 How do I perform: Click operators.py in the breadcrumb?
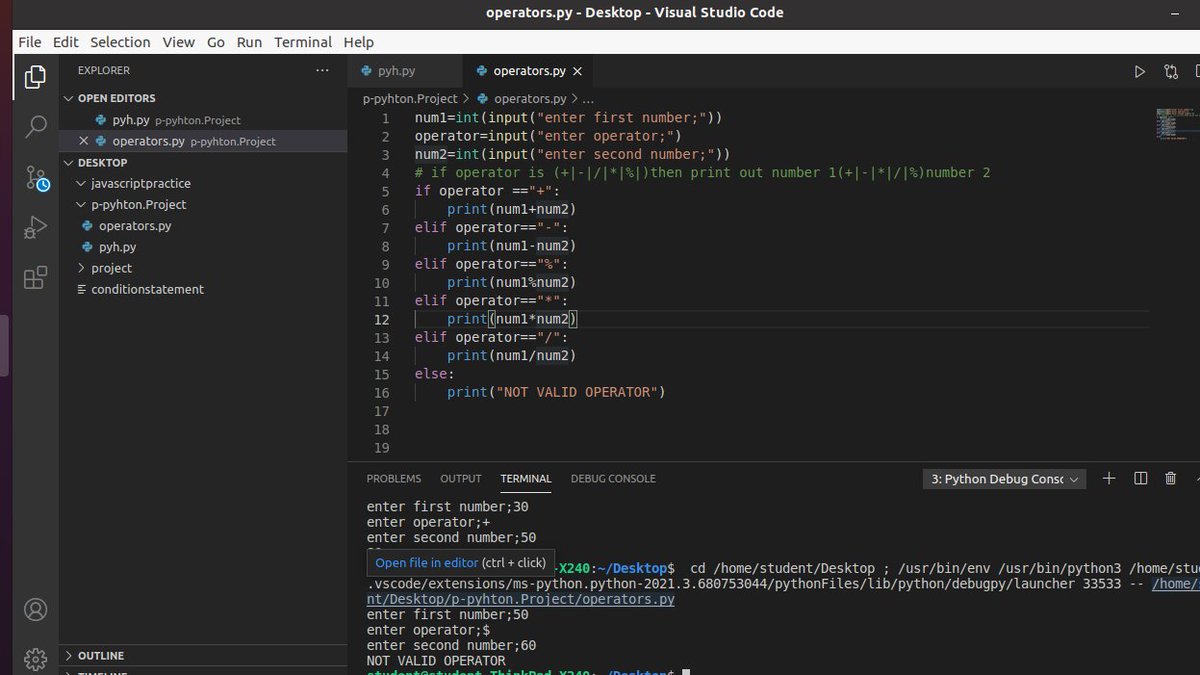530,99
